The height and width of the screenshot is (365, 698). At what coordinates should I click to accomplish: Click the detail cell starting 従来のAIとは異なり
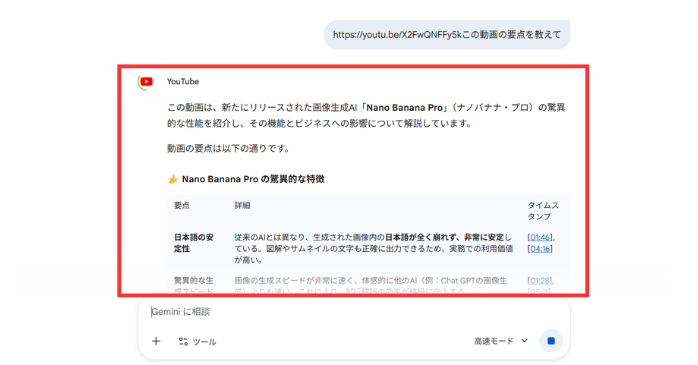pos(374,248)
